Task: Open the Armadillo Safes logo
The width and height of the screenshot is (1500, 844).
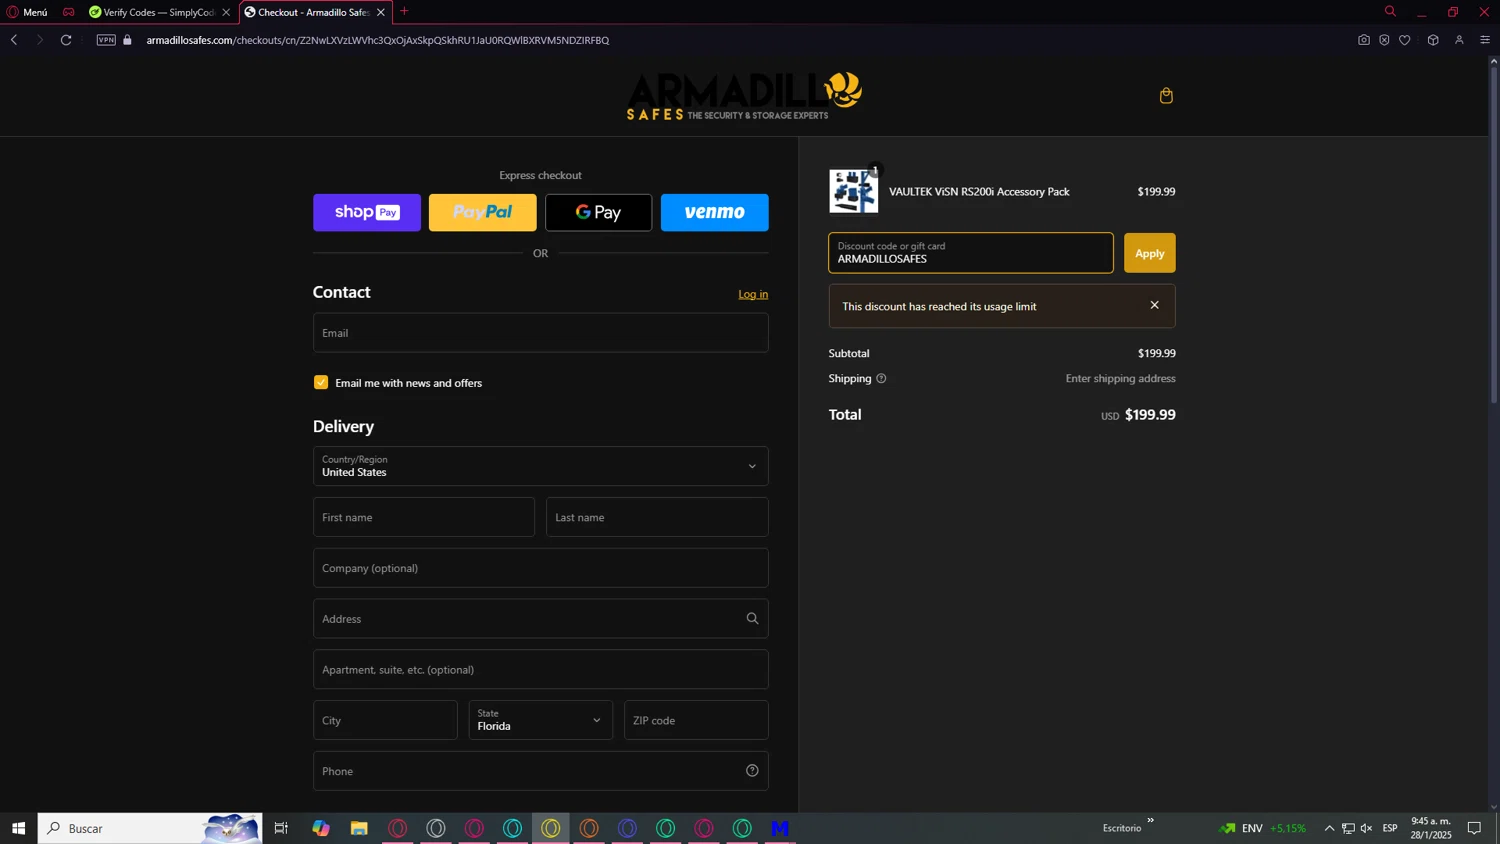Action: coord(745,96)
